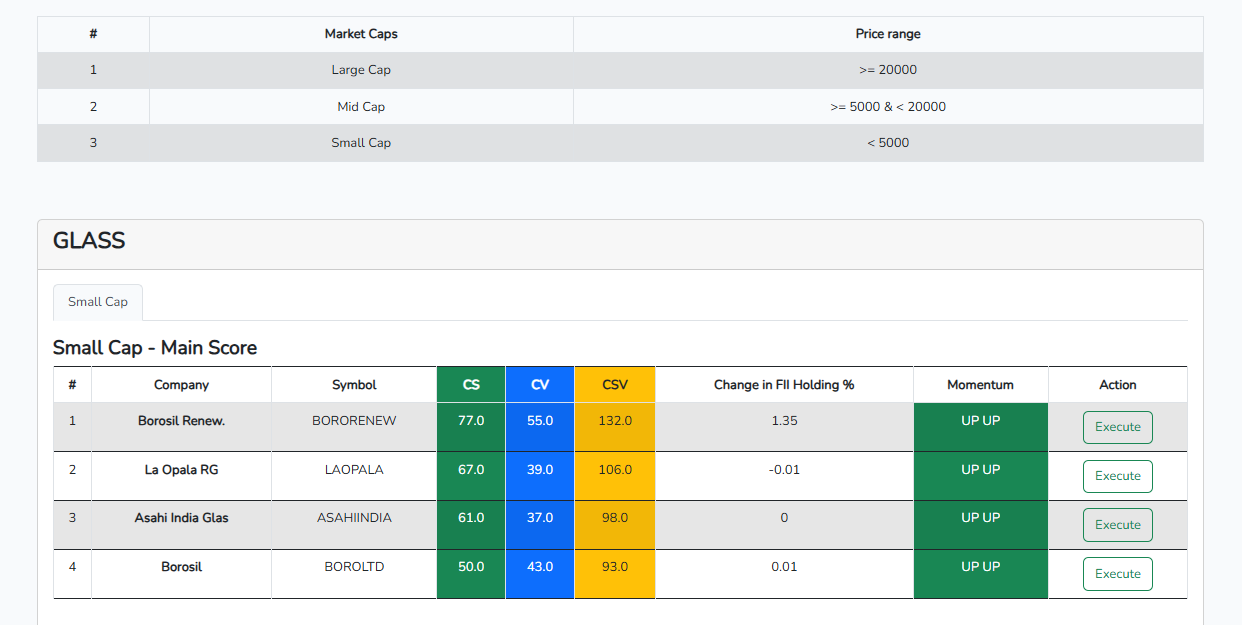Click price range < 5000

click(x=888, y=143)
